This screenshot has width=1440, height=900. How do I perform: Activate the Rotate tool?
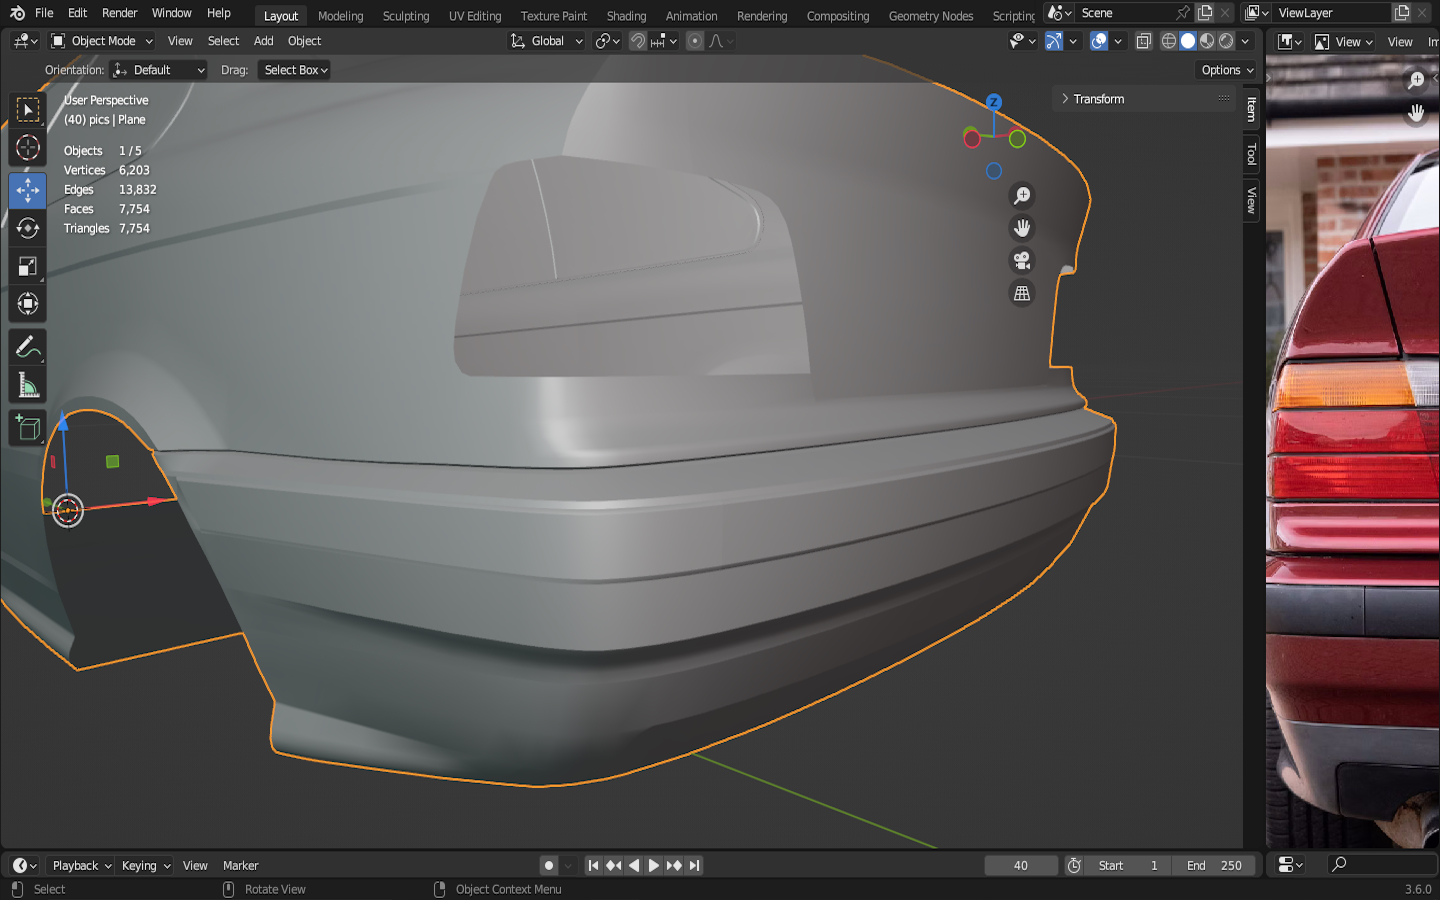tap(28, 228)
